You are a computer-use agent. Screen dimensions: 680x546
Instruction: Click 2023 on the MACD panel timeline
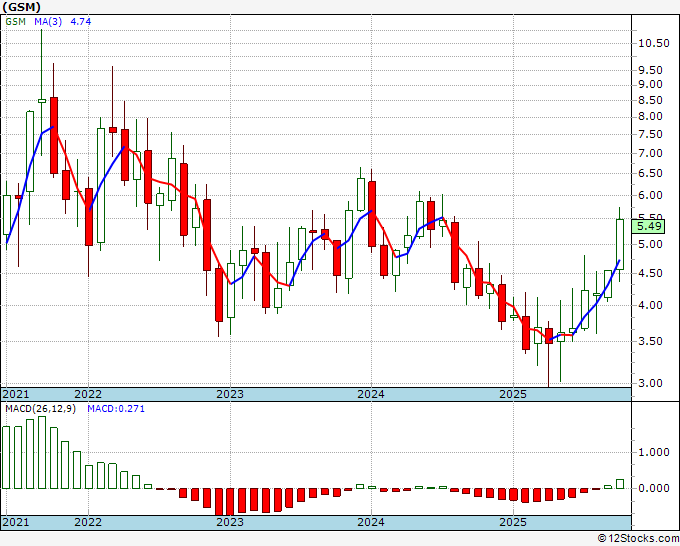pyautogui.click(x=230, y=522)
